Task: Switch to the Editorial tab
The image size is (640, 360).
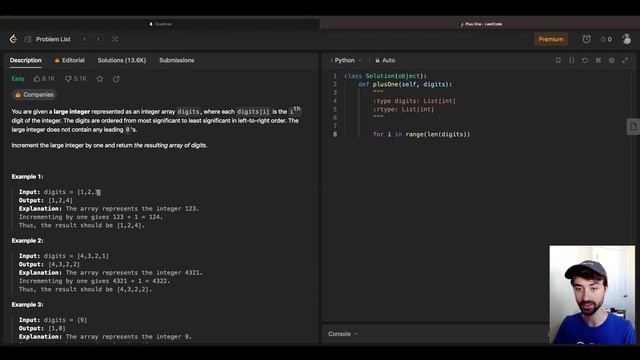Action: (x=70, y=60)
